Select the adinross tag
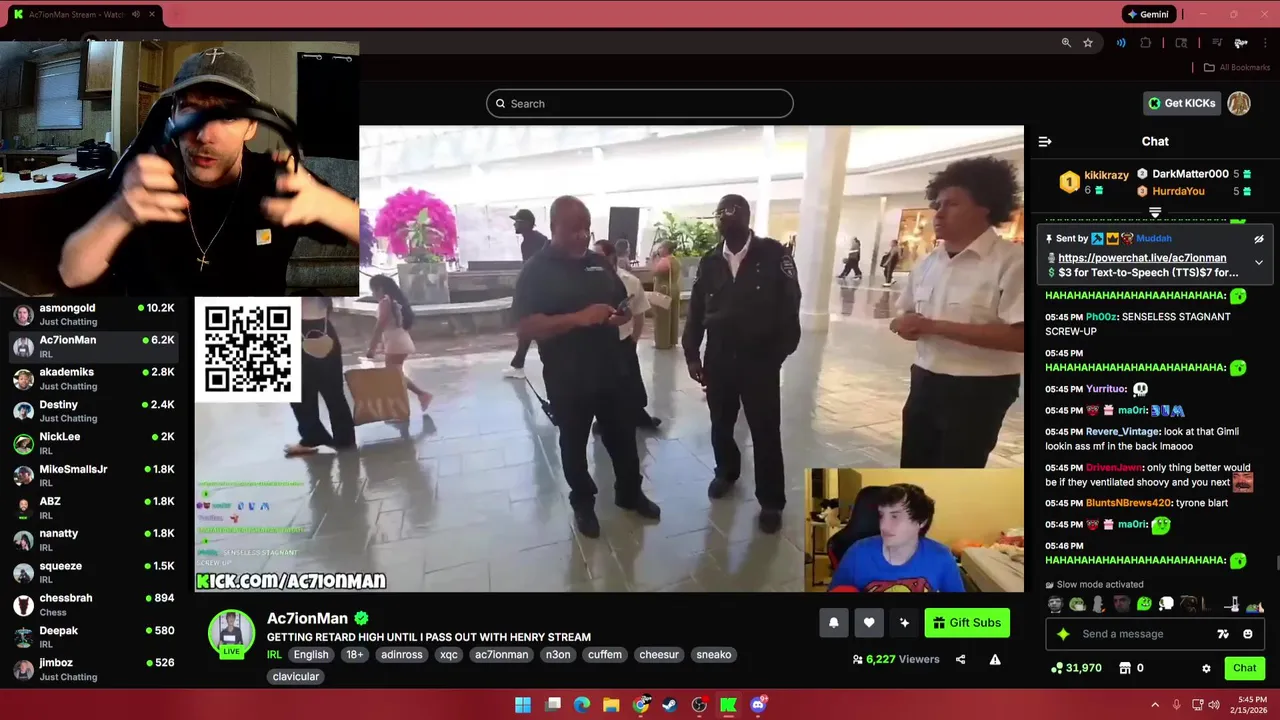The height and width of the screenshot is (720, 1280). (402, 655)
